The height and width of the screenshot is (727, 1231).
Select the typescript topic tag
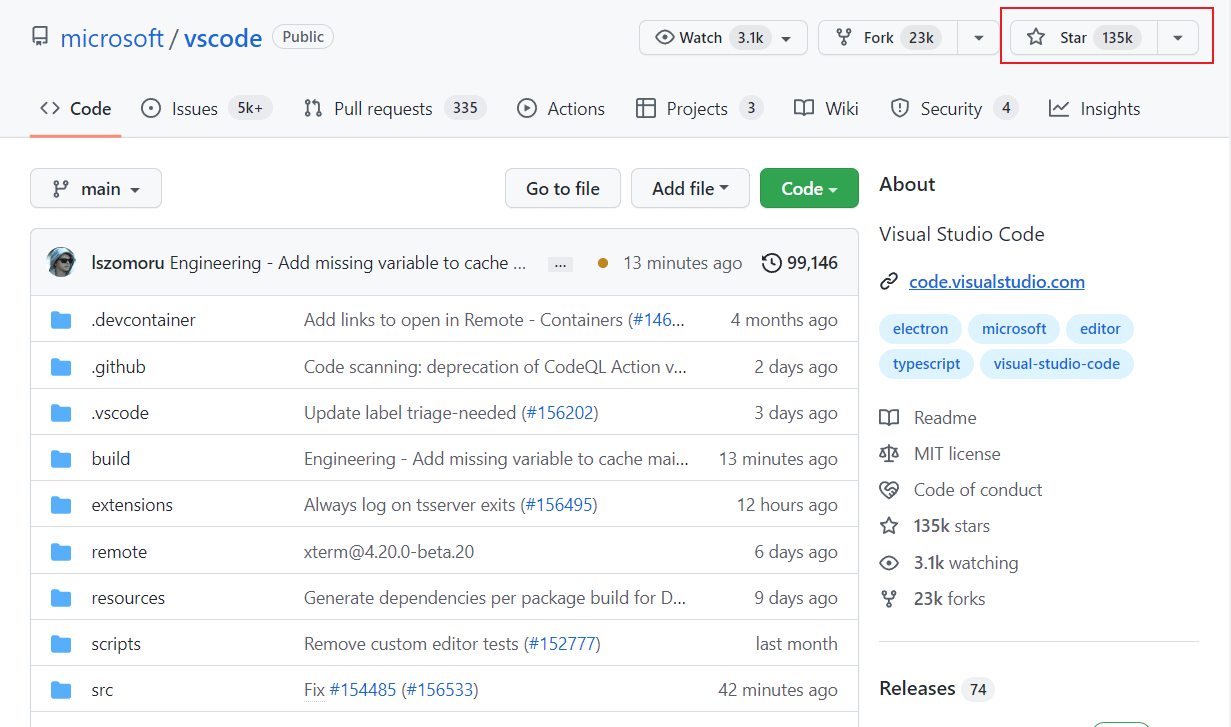[x=926, y=364]
